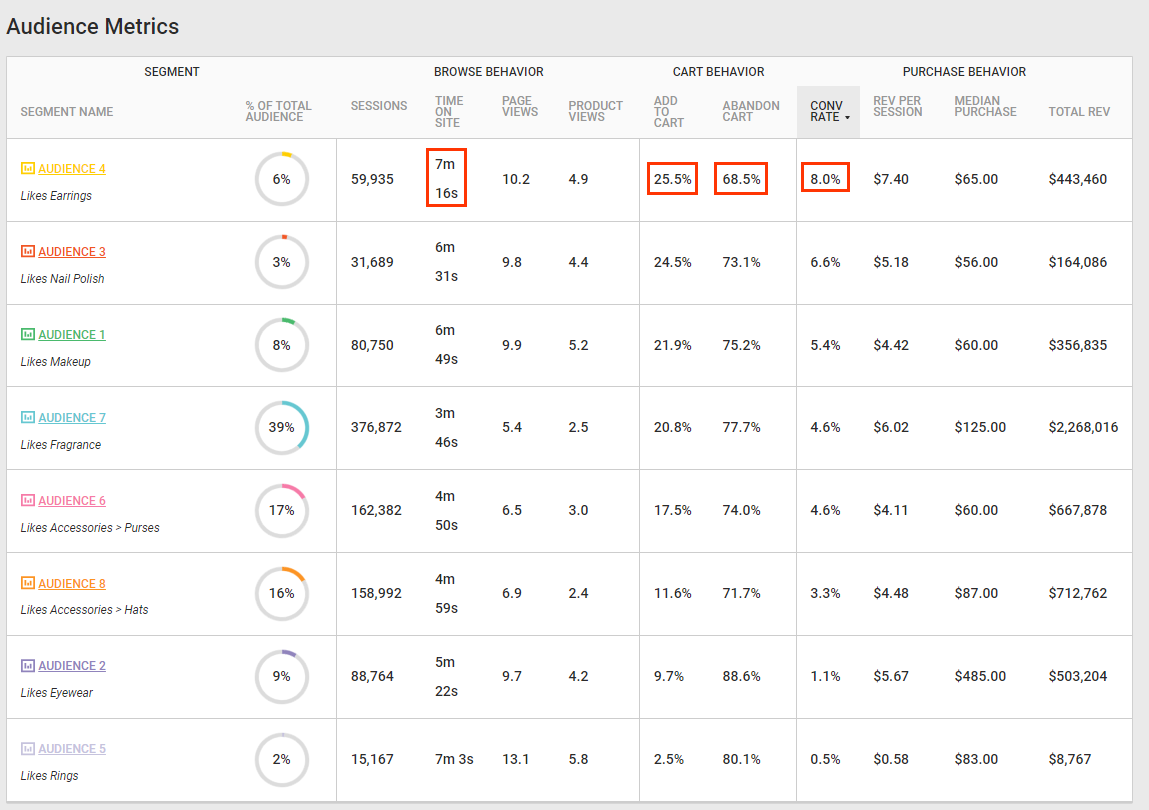Open the AUDIENCE 3 segment link

point(72,251)
